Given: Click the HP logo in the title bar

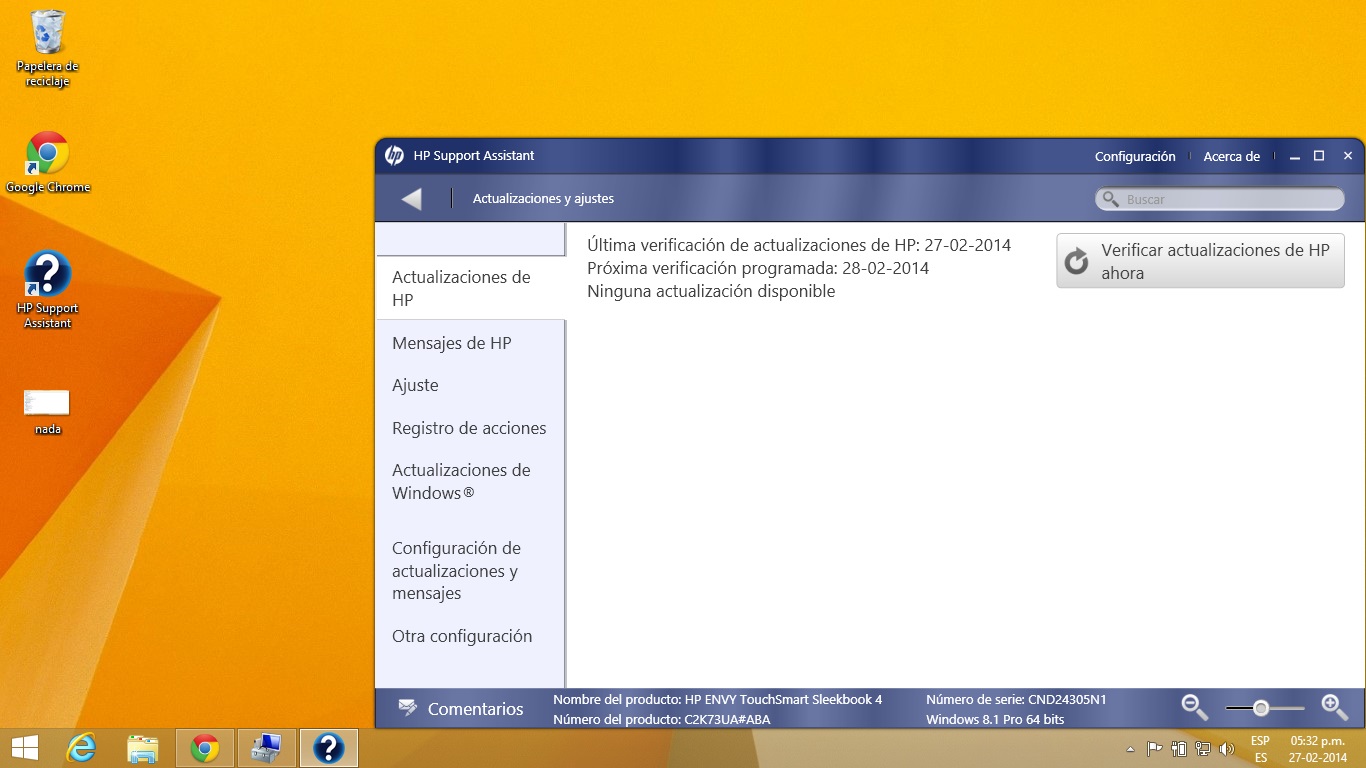Looking at the screenshot, I should pyautogui.click(x=394, y=156).
